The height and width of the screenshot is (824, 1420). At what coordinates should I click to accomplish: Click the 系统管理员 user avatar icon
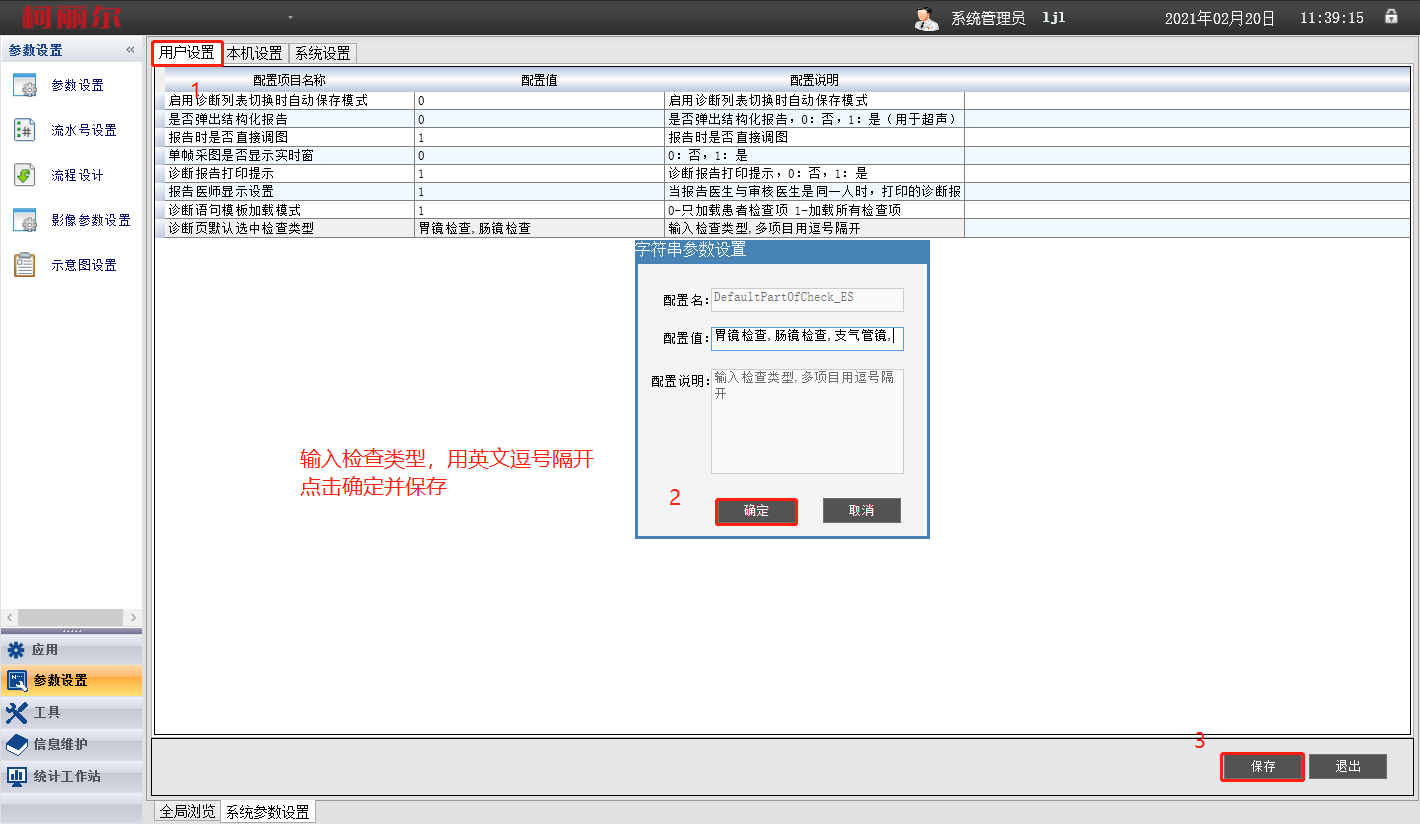click(x=926, y=18)
